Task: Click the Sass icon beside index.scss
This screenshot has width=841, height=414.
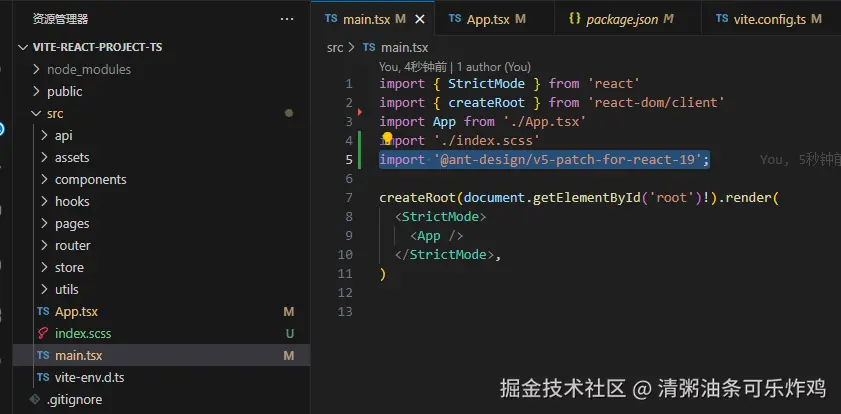Action: 43,333
